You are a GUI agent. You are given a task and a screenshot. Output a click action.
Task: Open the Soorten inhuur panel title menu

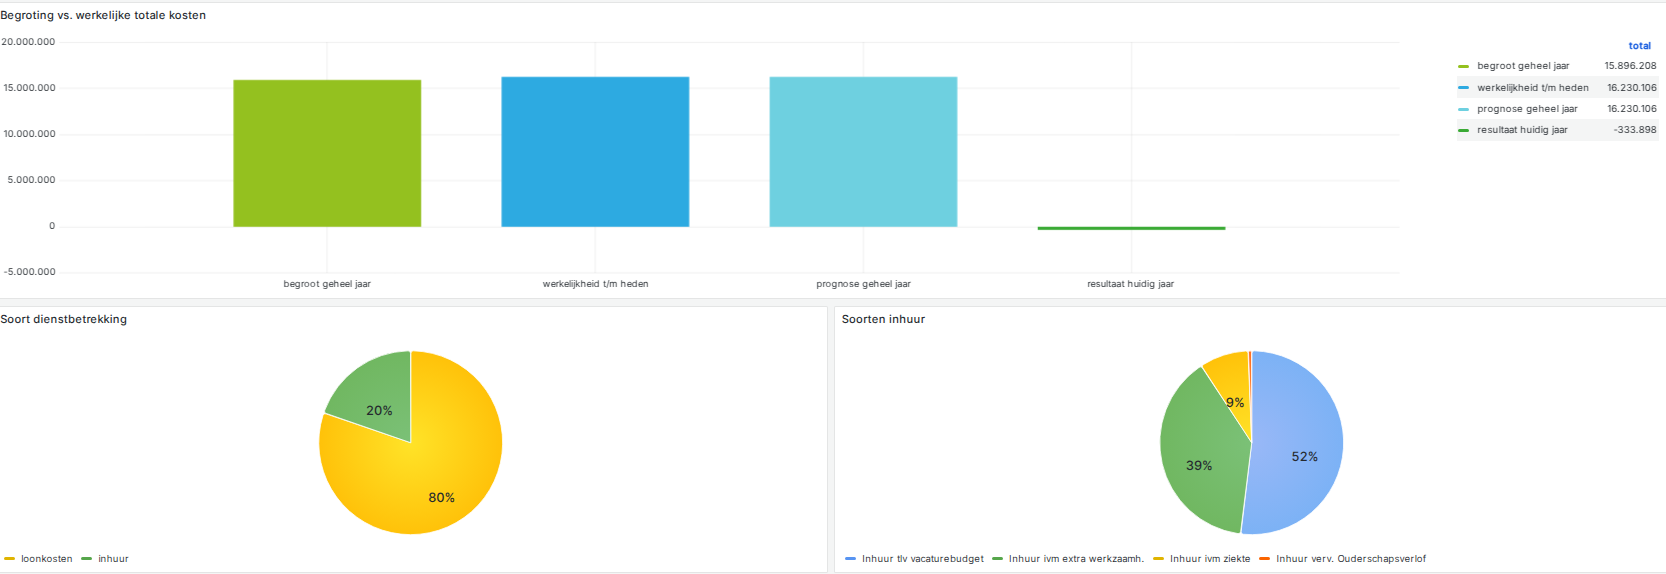tap(883, 319)
